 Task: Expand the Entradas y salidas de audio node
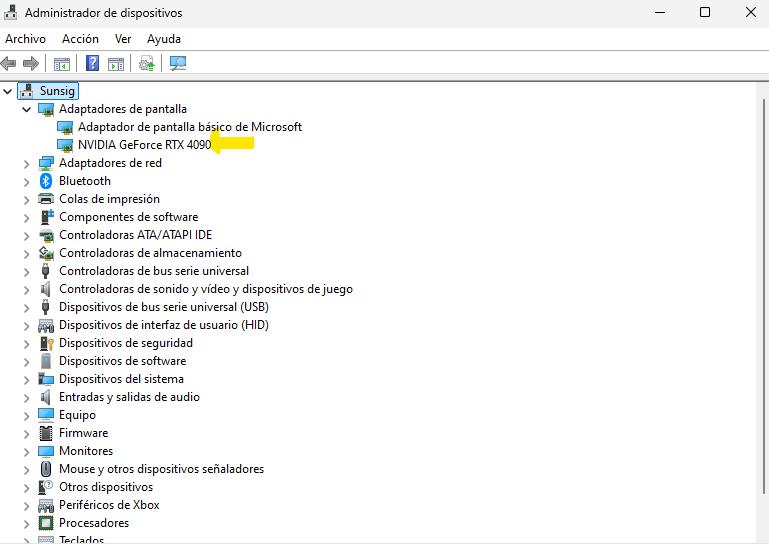coord(26,398)
